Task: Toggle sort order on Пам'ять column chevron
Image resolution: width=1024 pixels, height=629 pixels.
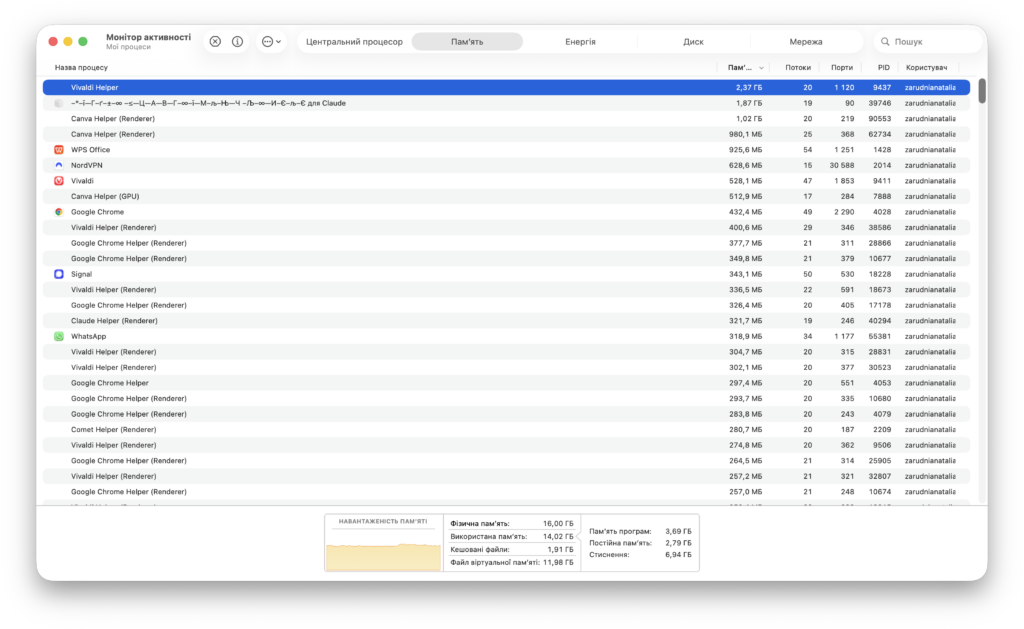Action: pos(762,68)
